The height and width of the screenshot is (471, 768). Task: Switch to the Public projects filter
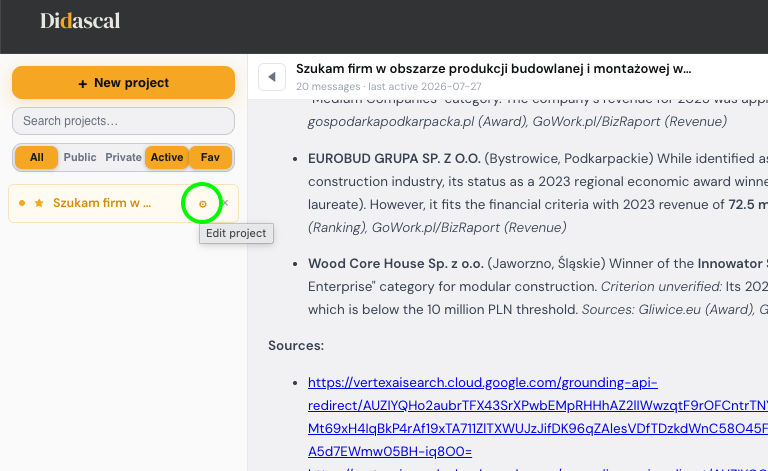pyautogui.click(x=80, y=157)
